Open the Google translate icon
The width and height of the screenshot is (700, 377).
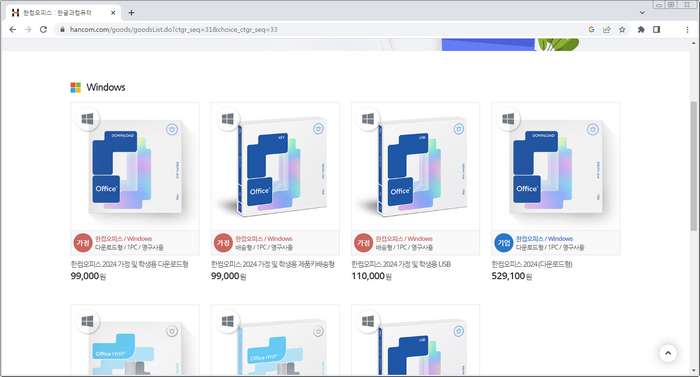tap(591, 29)
